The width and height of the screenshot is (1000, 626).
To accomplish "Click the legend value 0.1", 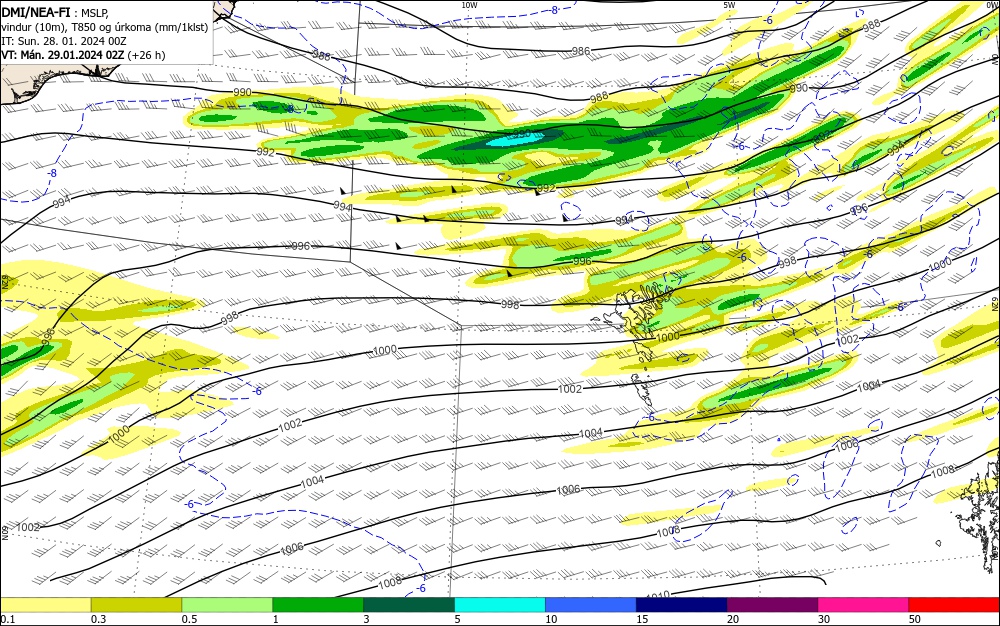I will 7,619.
